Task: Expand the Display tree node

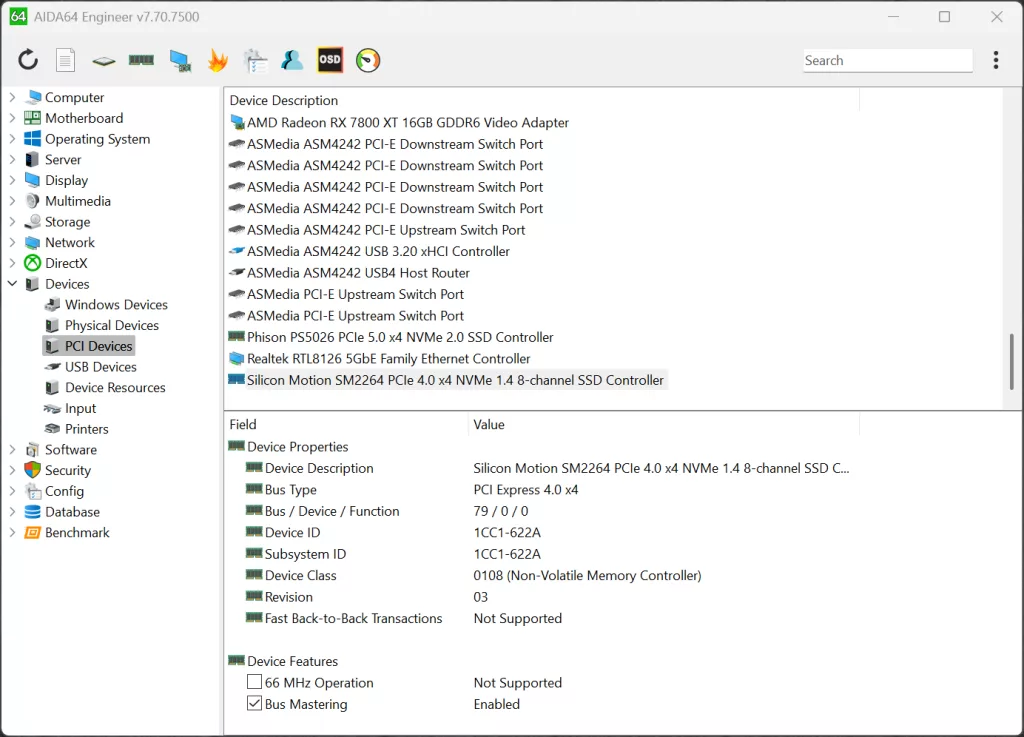Action: point(12,180)
